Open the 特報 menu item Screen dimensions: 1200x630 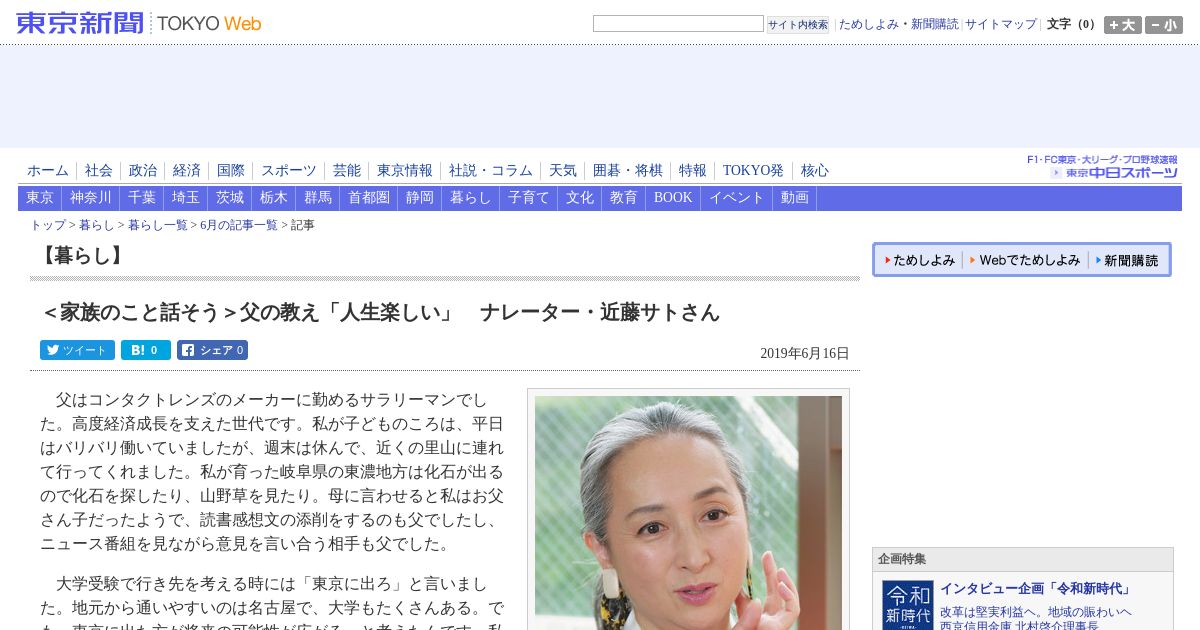pos(693,171)
